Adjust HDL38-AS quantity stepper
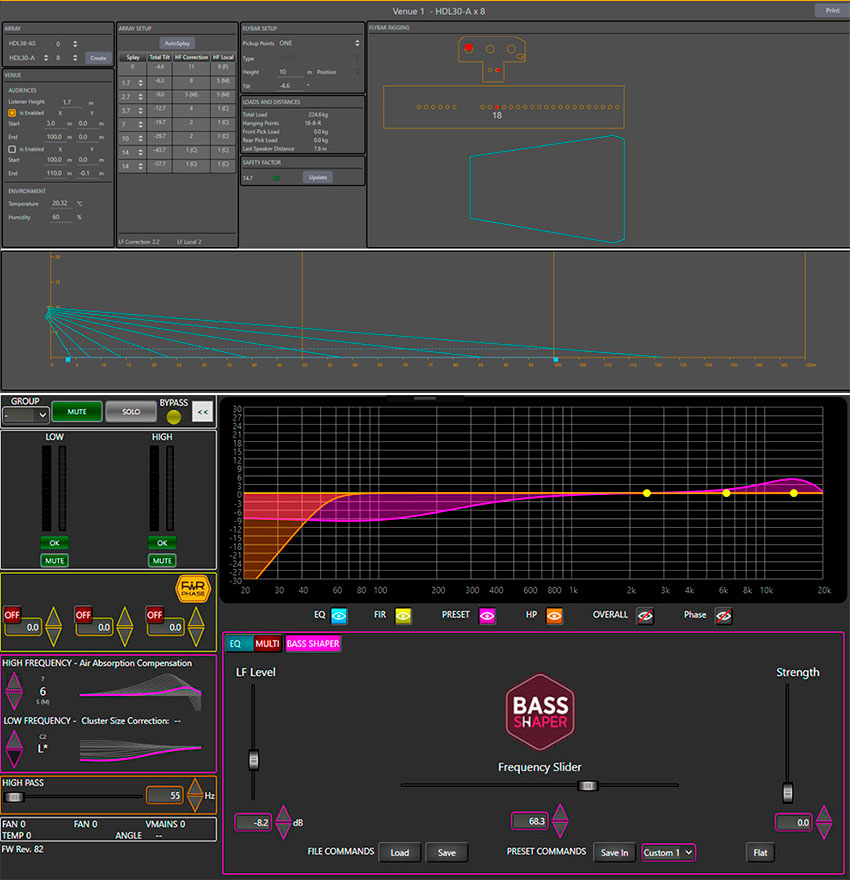 pos(75,44)
